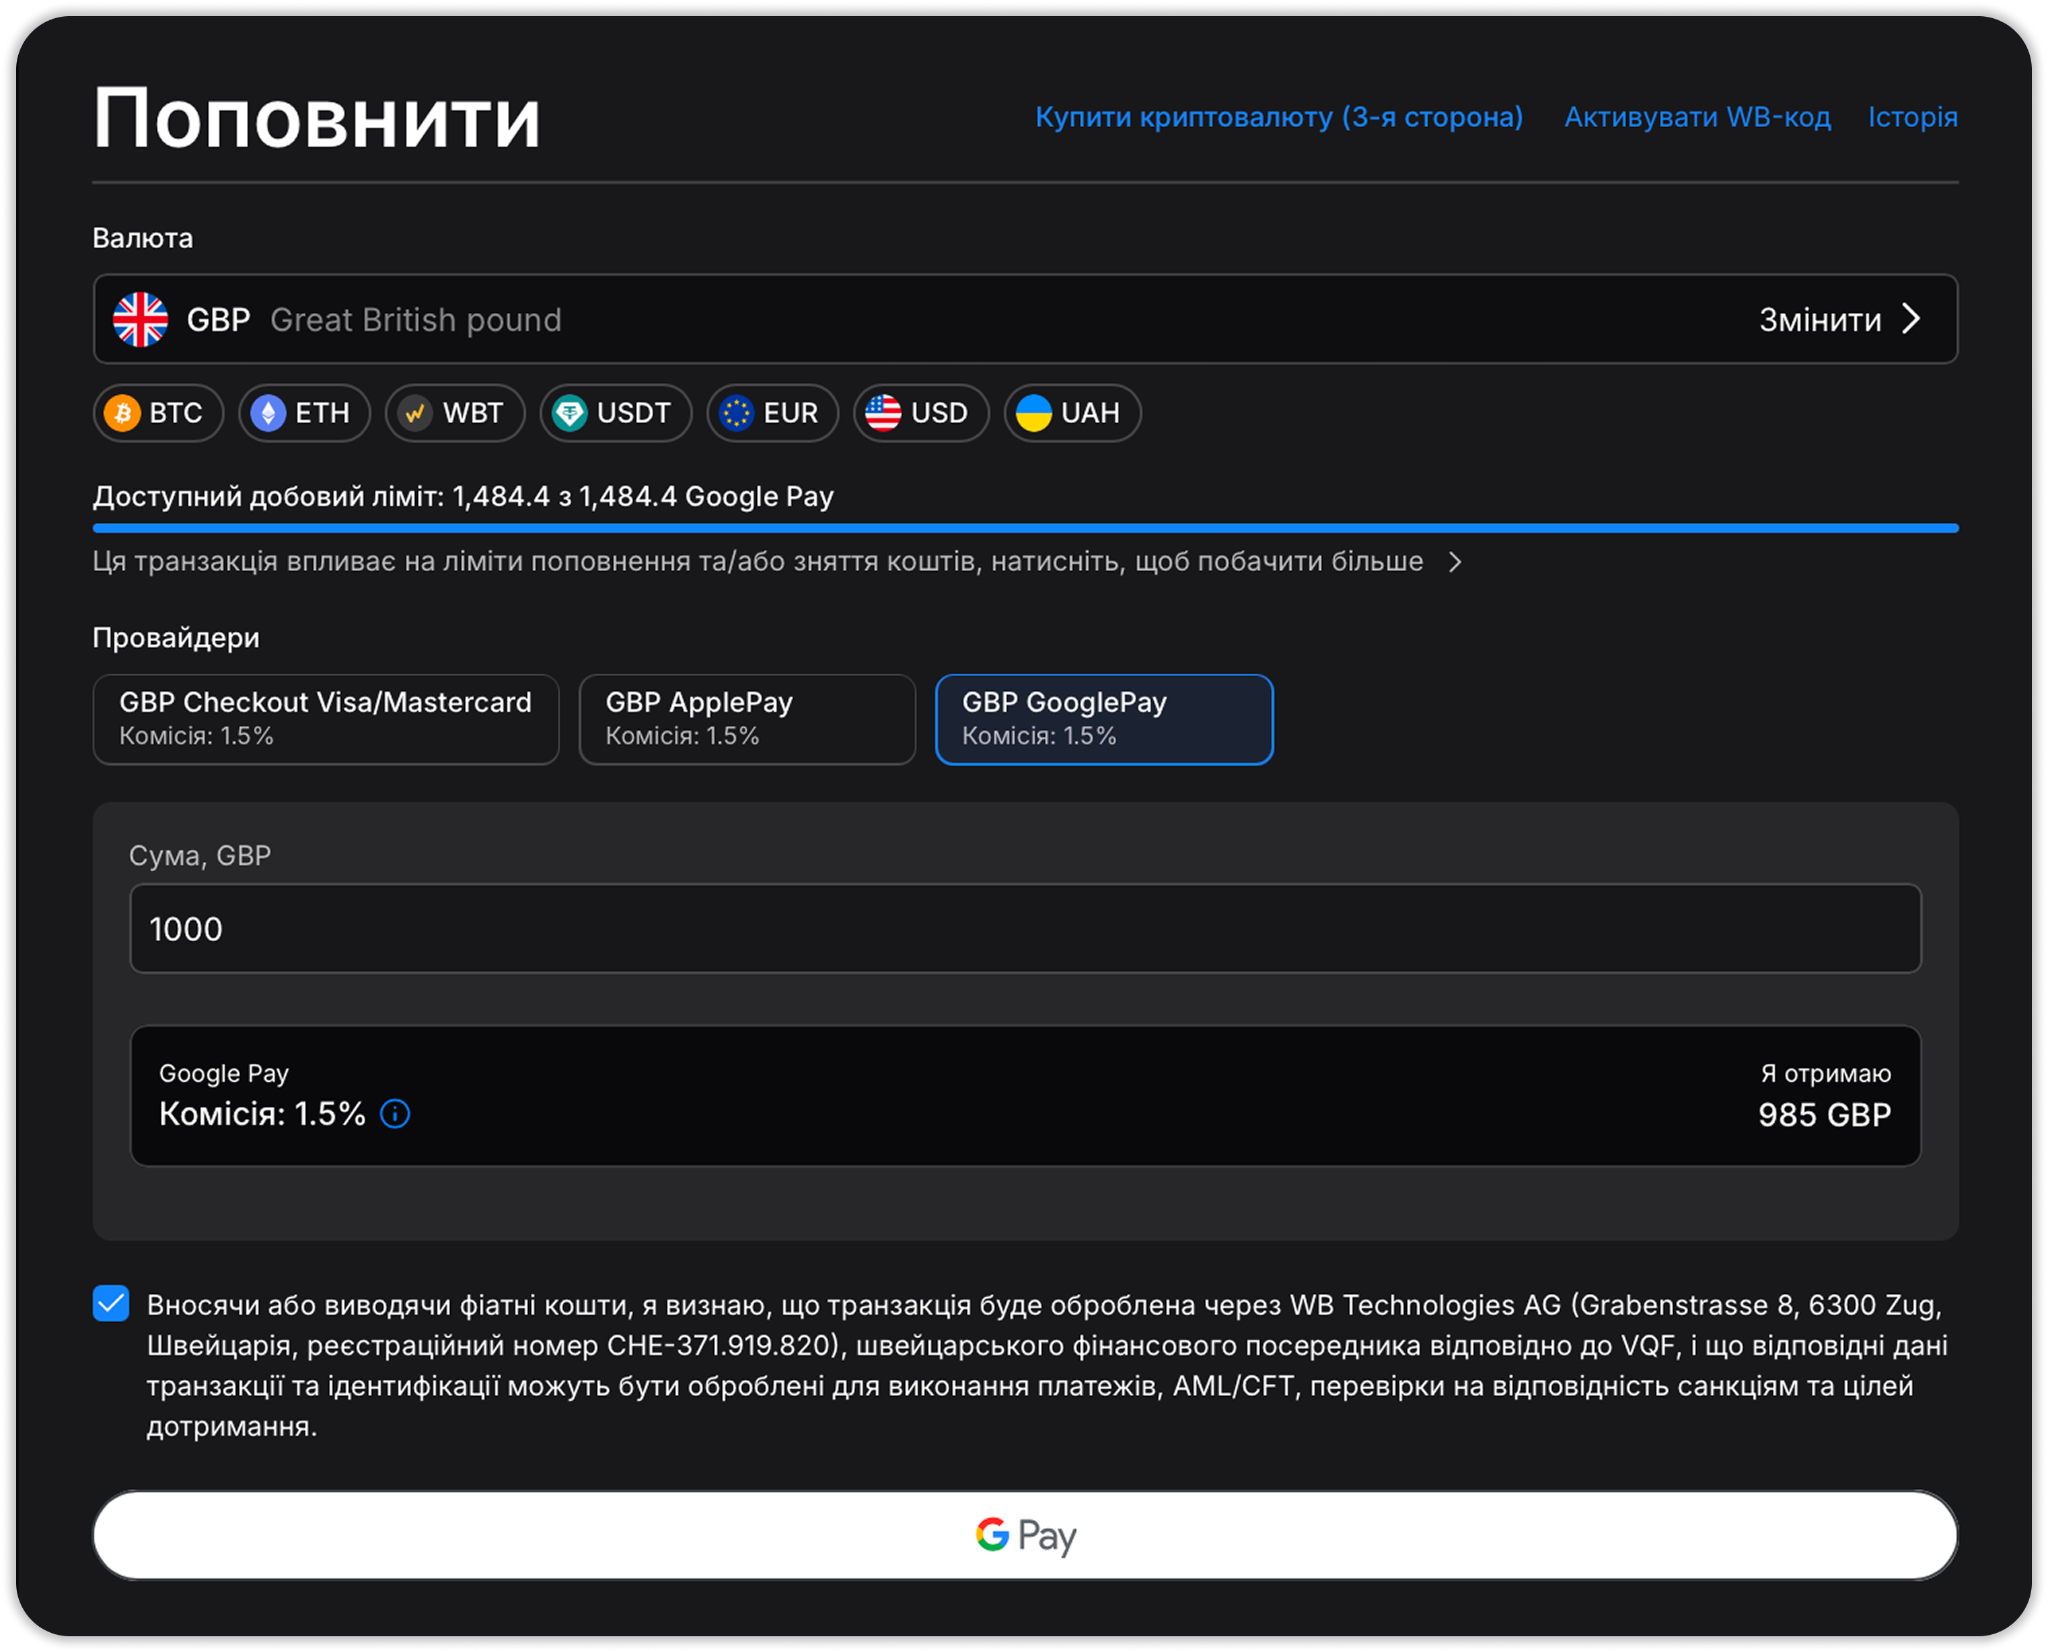The image size is (2048, 1652).
Task: Click the EU flag icon
Action: [x=737, y=413]
